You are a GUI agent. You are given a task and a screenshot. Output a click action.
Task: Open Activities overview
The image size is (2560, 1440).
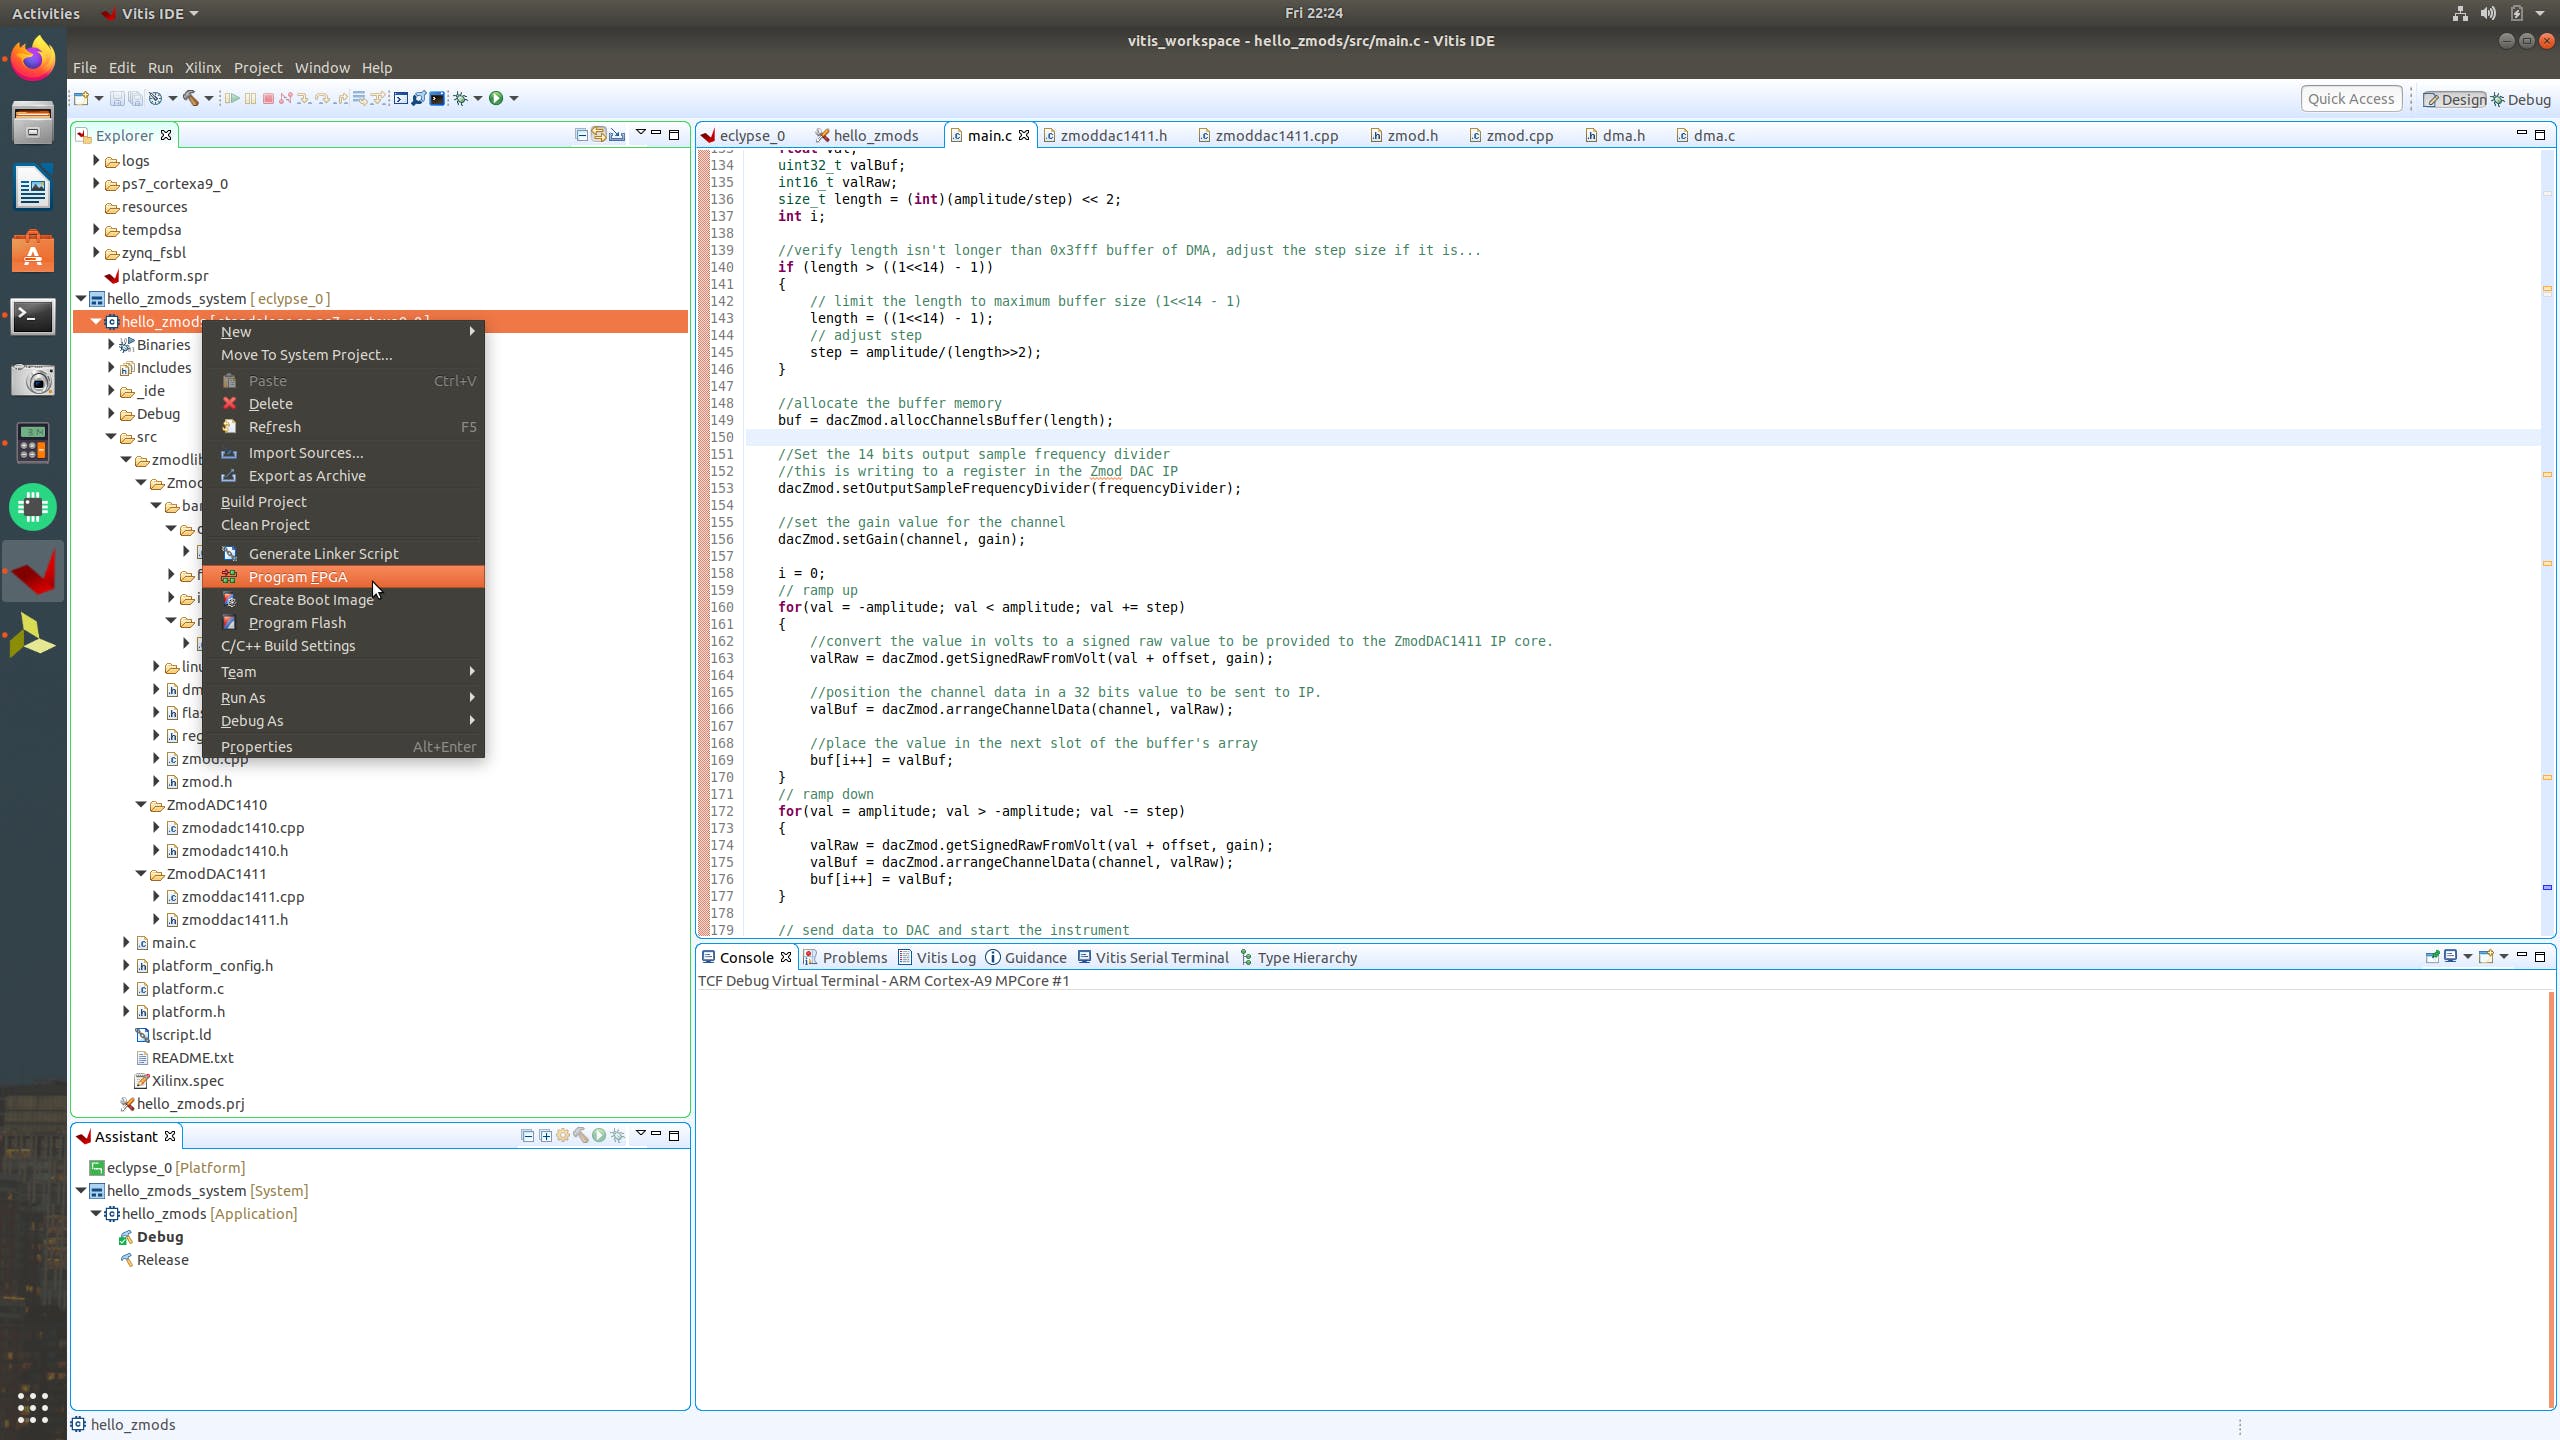(x=45, y=13)
